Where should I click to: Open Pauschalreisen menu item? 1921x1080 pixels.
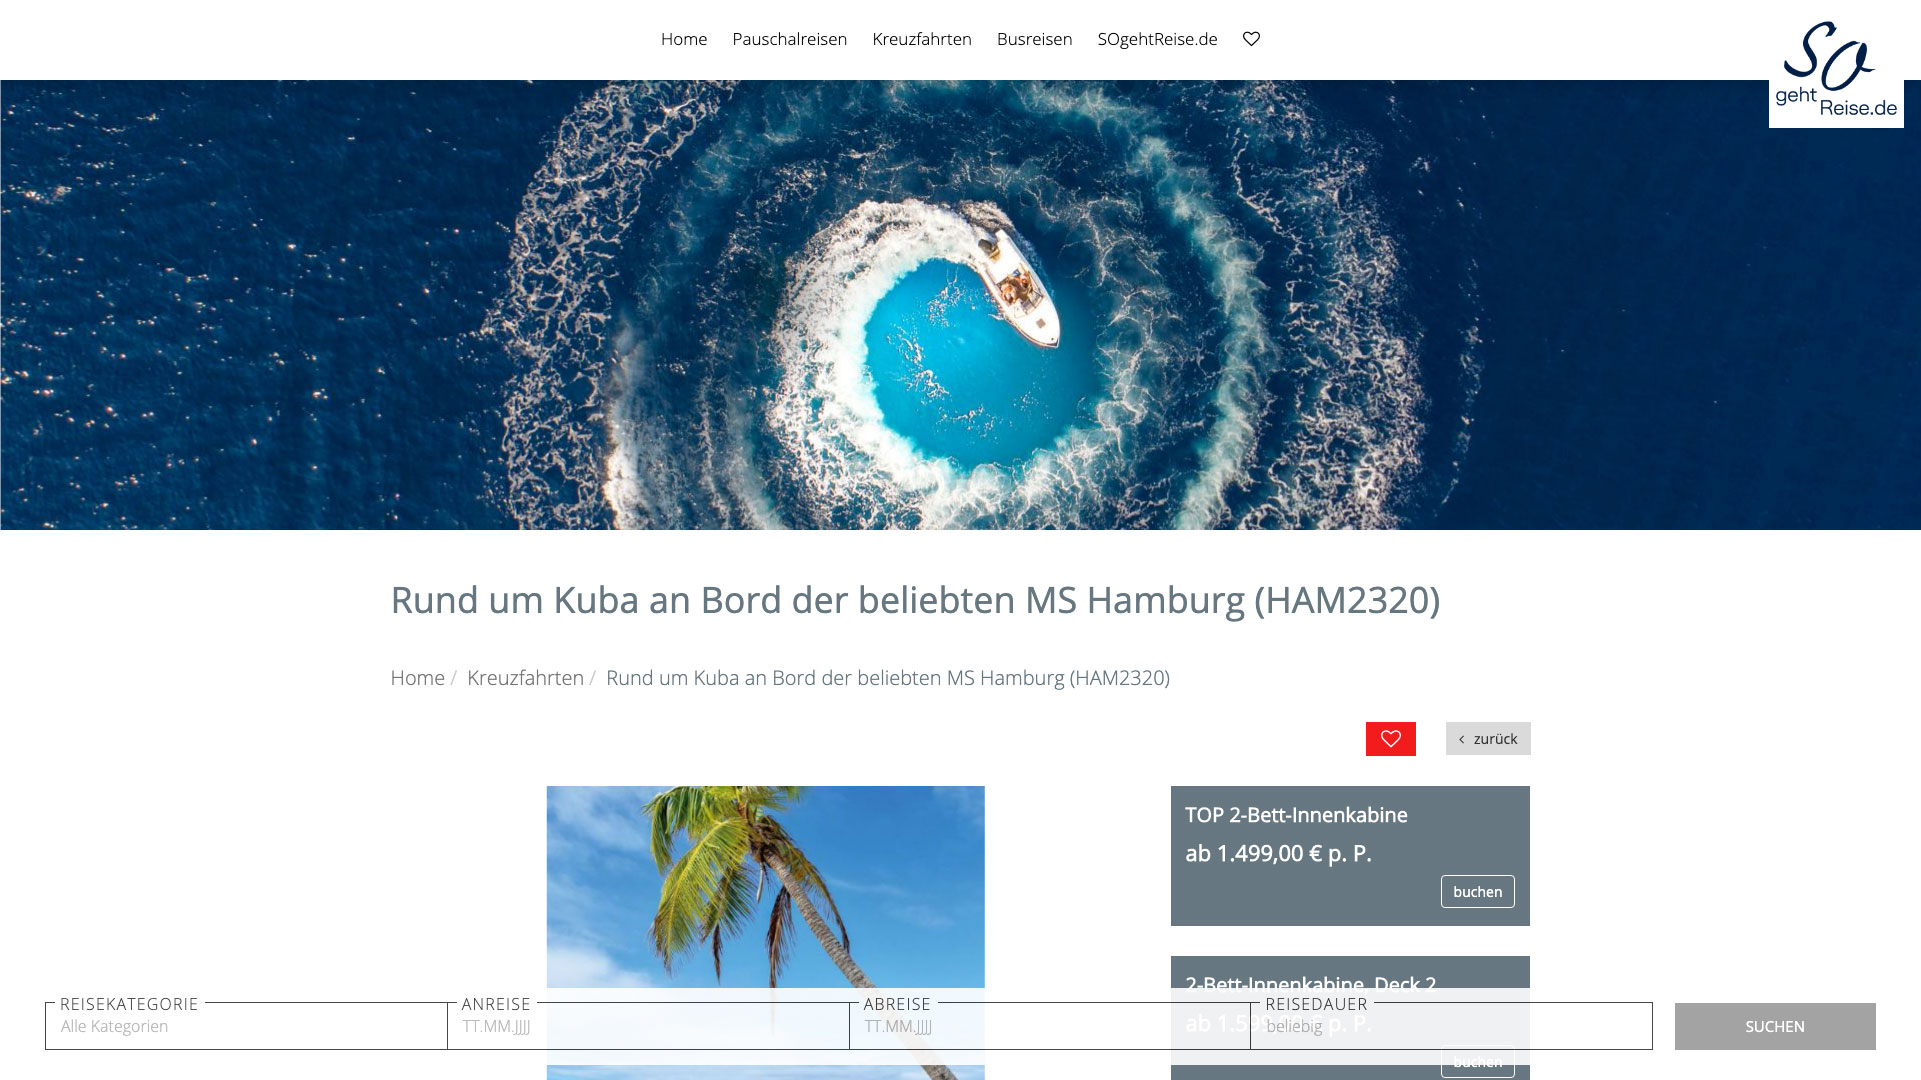tap(789, 39)
